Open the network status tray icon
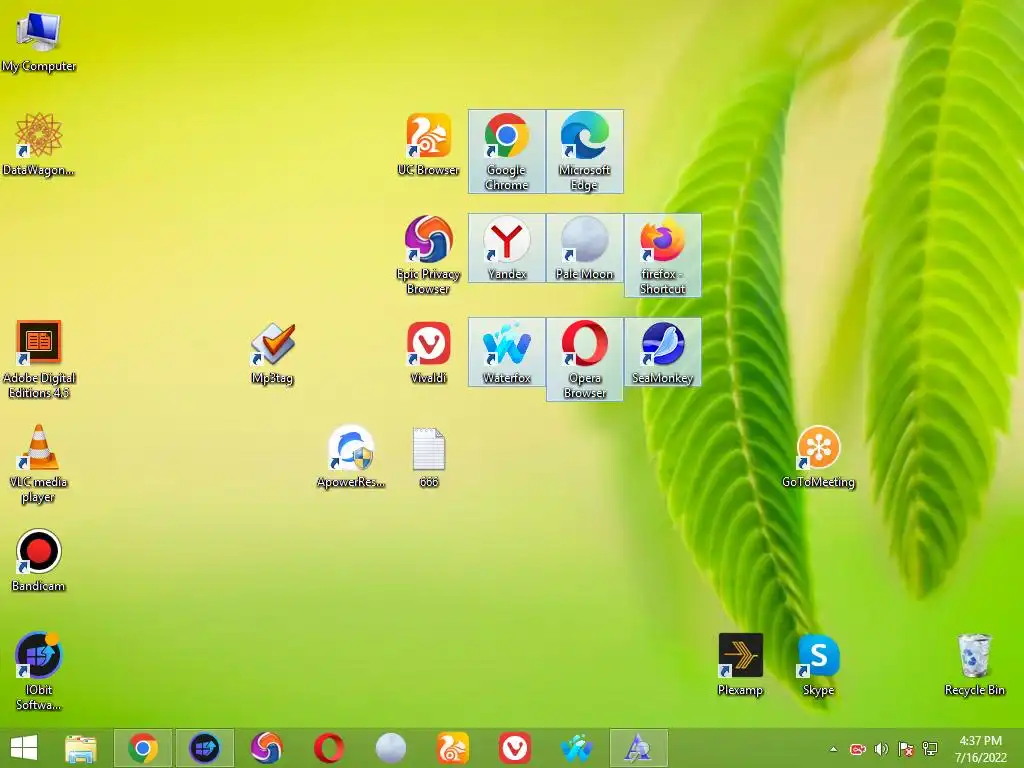This screenshot has height=768, width=1024. click(930, 749)
